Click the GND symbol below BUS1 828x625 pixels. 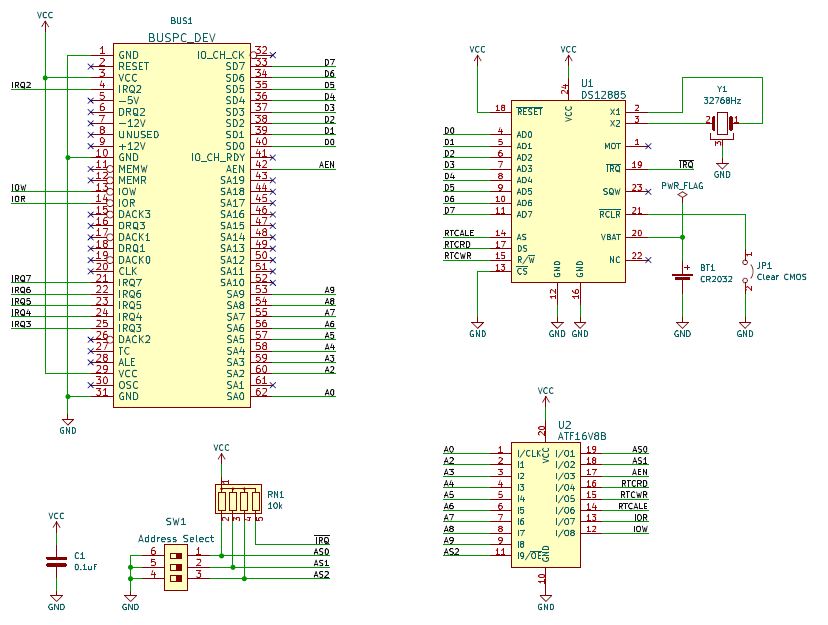pyautogui.click(x=68, y=426)
